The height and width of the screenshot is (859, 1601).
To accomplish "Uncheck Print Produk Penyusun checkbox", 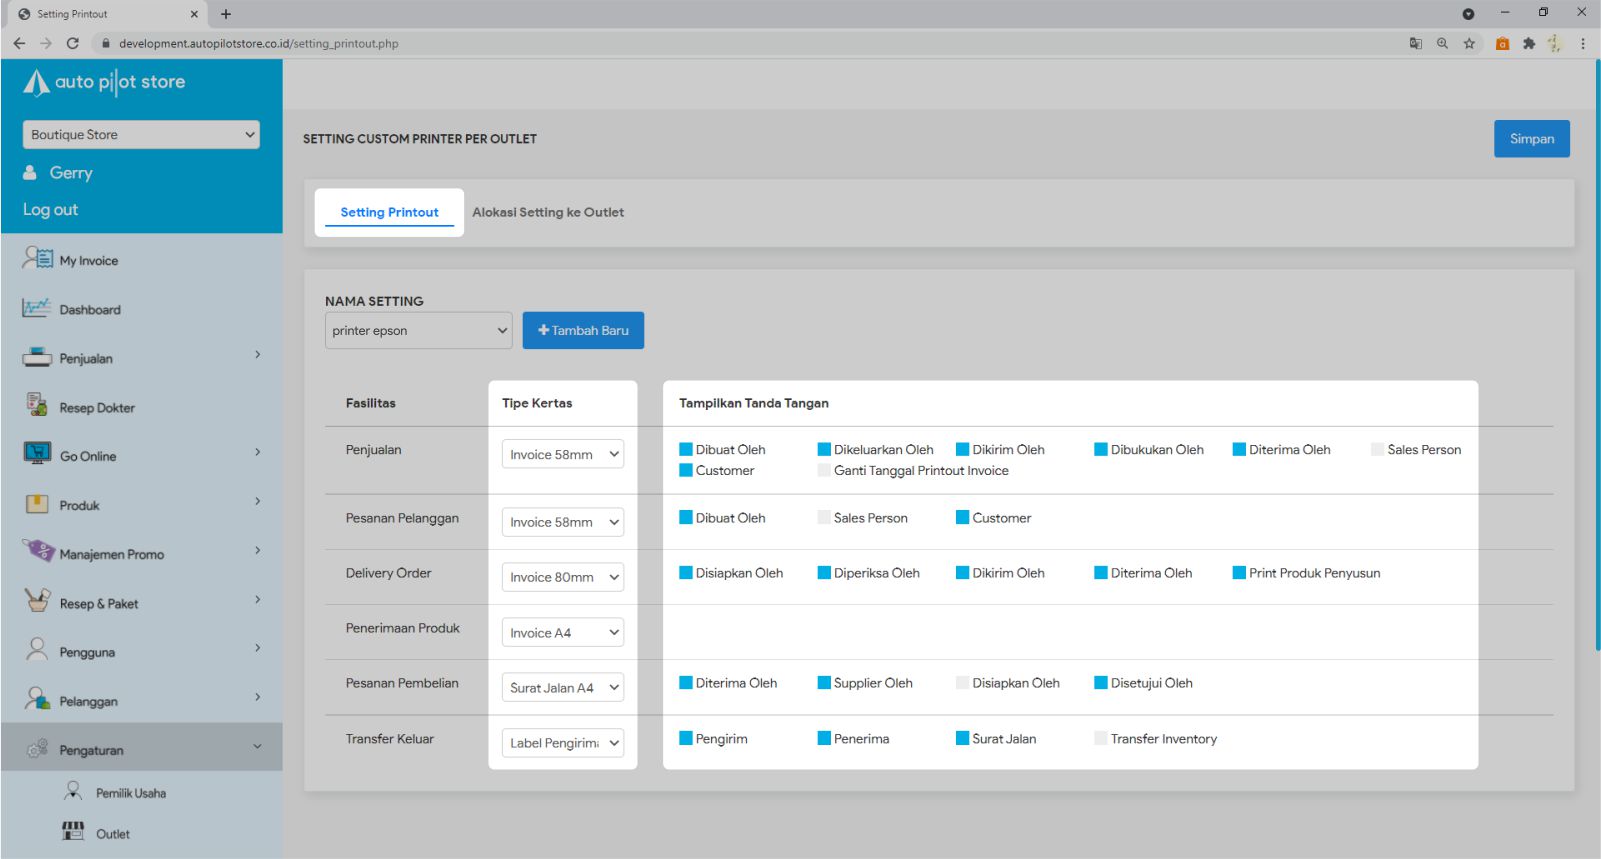I will click(1239, 573).
